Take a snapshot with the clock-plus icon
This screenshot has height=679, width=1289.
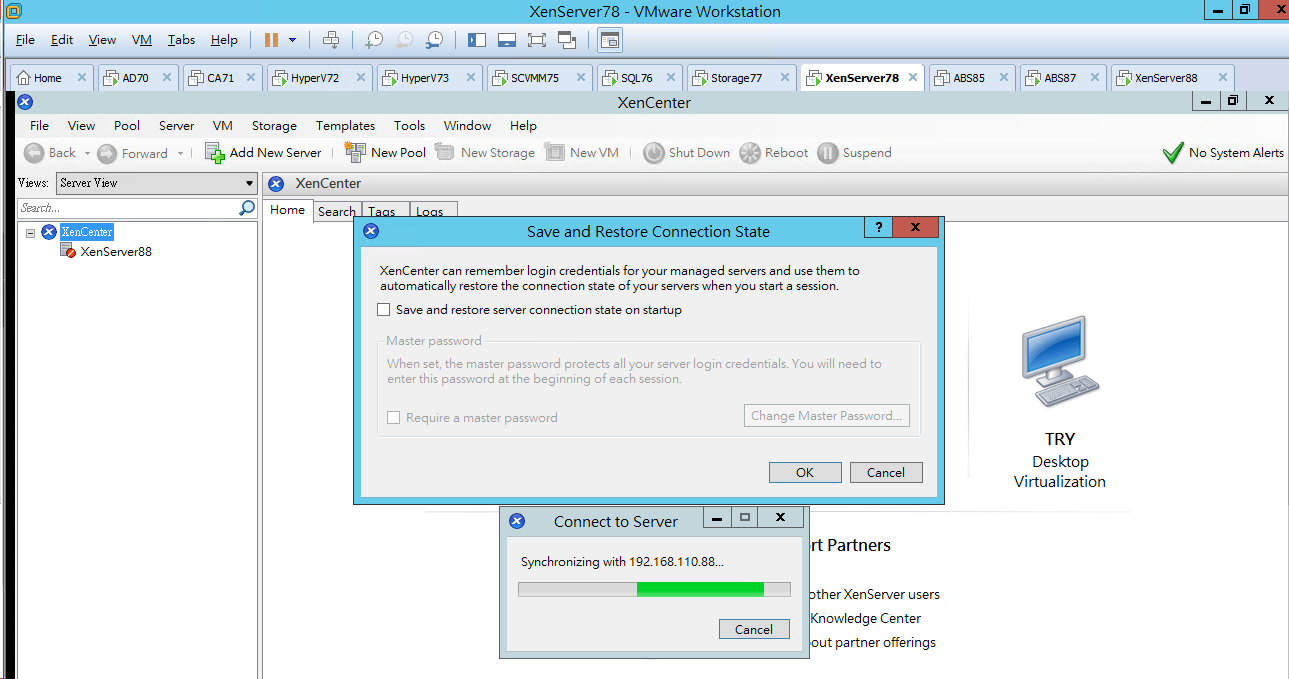374,40
